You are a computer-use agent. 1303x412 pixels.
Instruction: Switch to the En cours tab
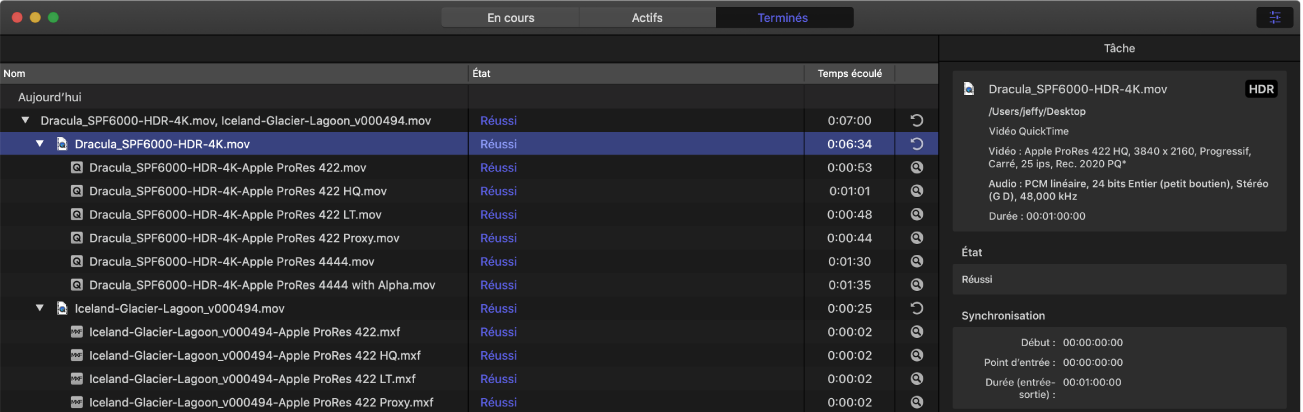point(510,18)
